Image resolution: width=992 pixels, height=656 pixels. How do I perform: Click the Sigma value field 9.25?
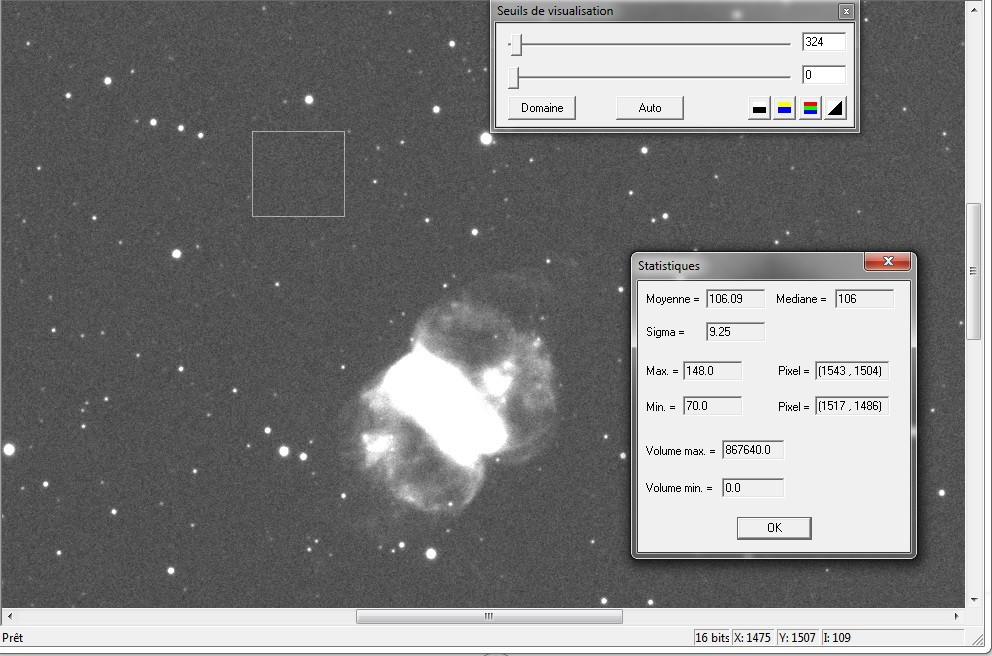735,331
